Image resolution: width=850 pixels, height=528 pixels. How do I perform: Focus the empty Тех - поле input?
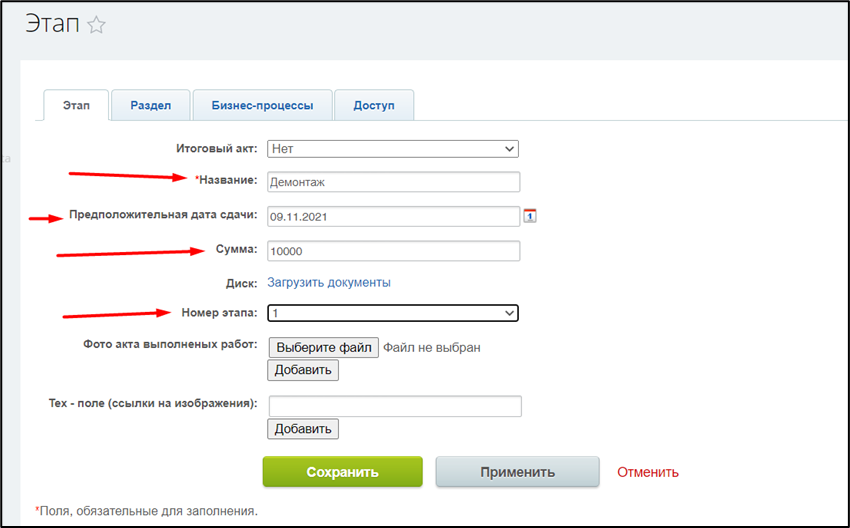pyautogui.click(x=395, y=406)
